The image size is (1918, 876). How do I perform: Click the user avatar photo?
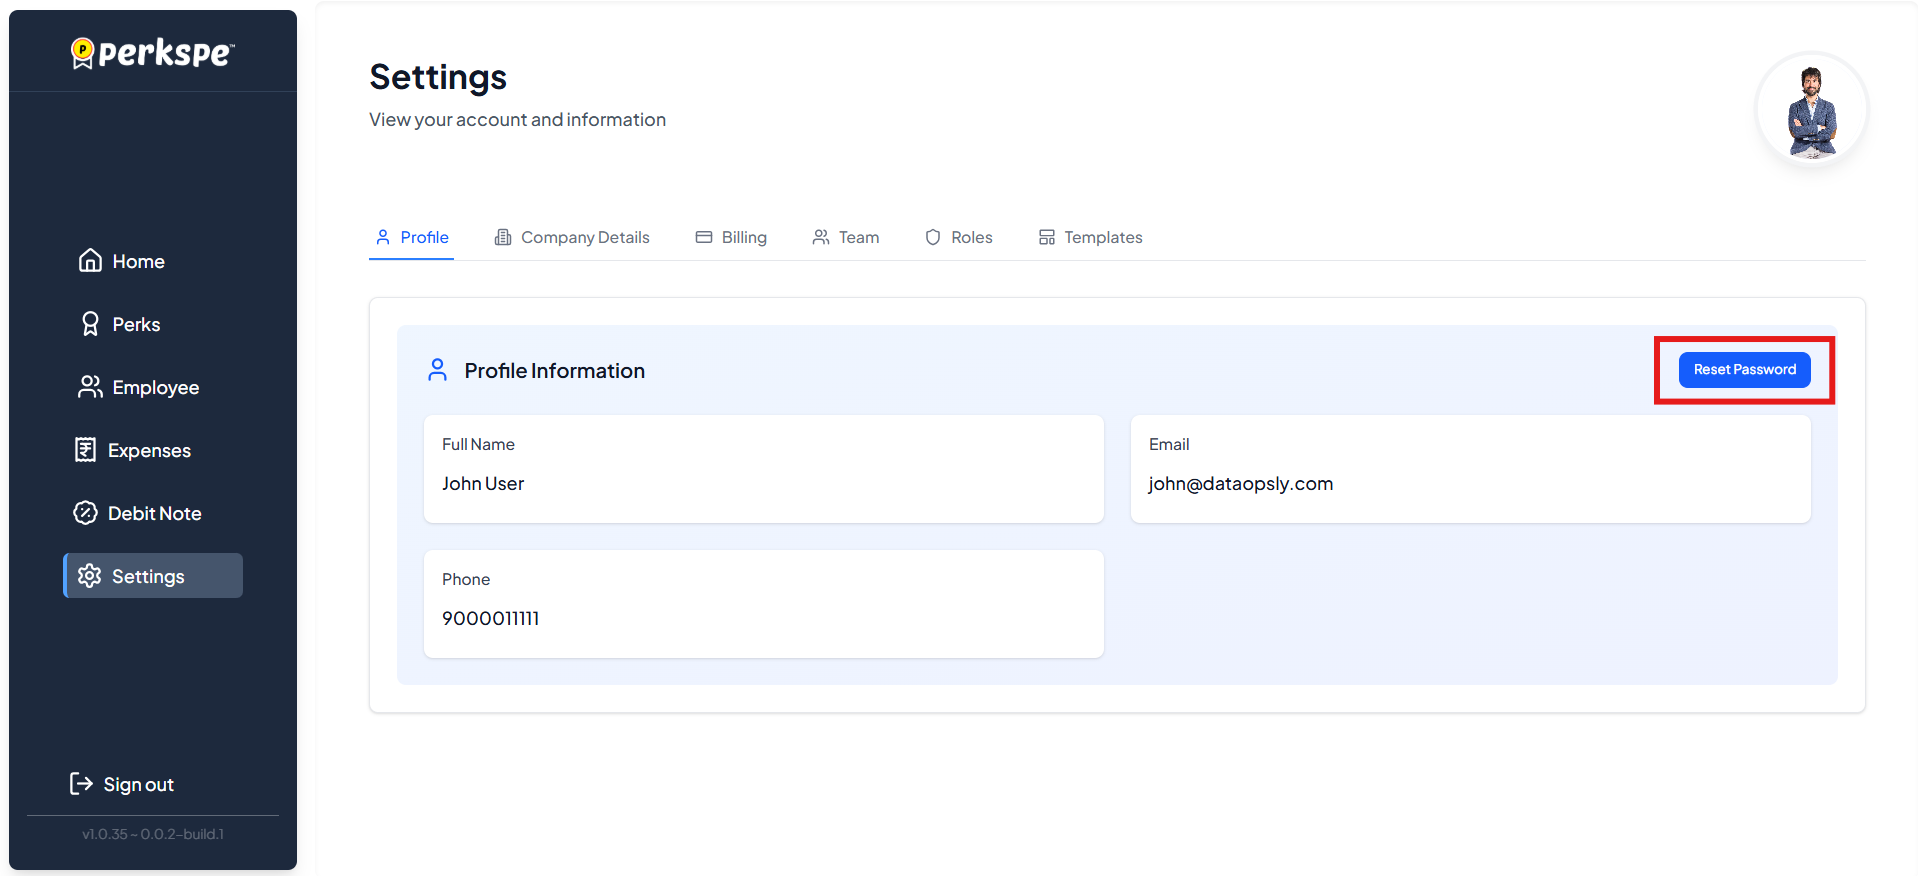pos(1811,110)
